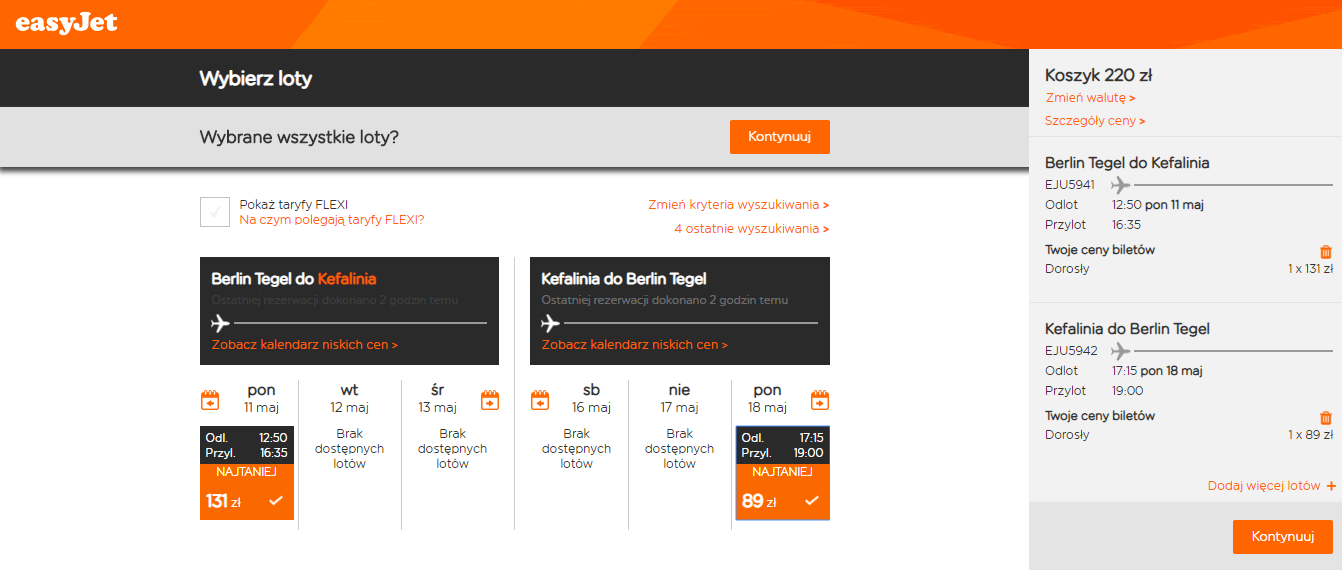
Task: Open 4 ostatnie wyszukiwania
Action: (752, 229)
